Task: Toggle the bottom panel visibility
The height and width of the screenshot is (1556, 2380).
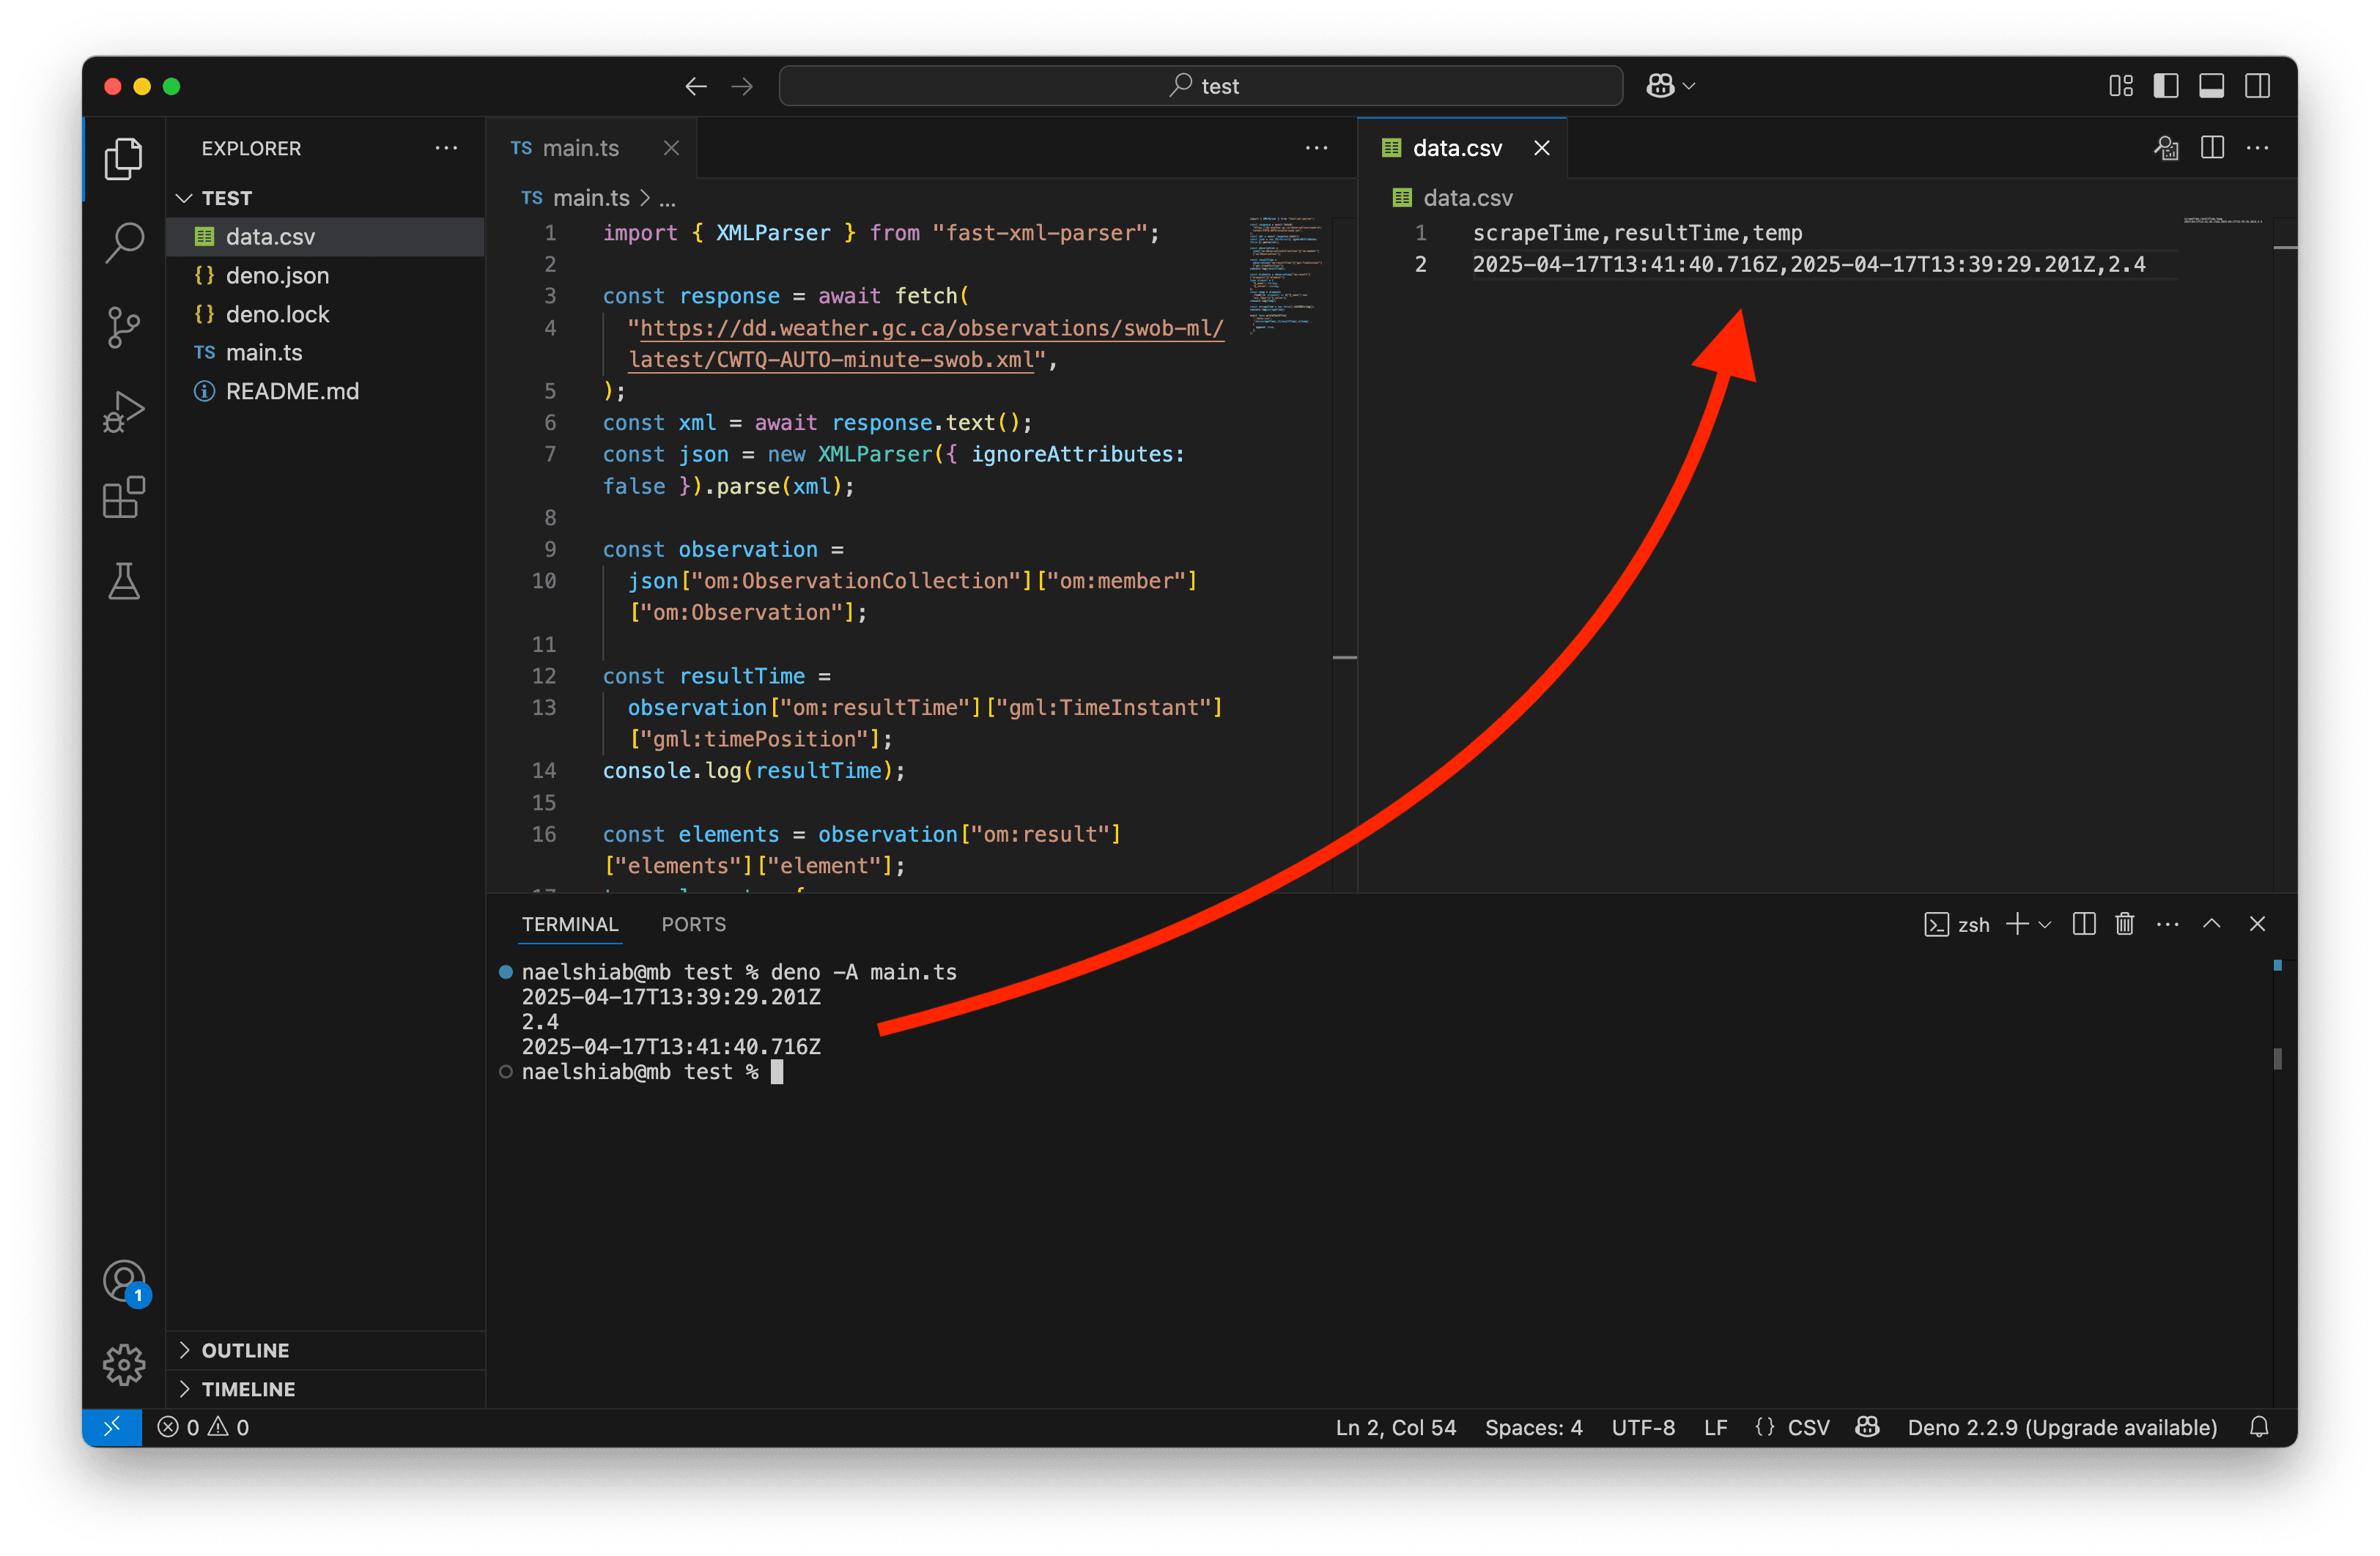Action: [x=2211, y=86]
